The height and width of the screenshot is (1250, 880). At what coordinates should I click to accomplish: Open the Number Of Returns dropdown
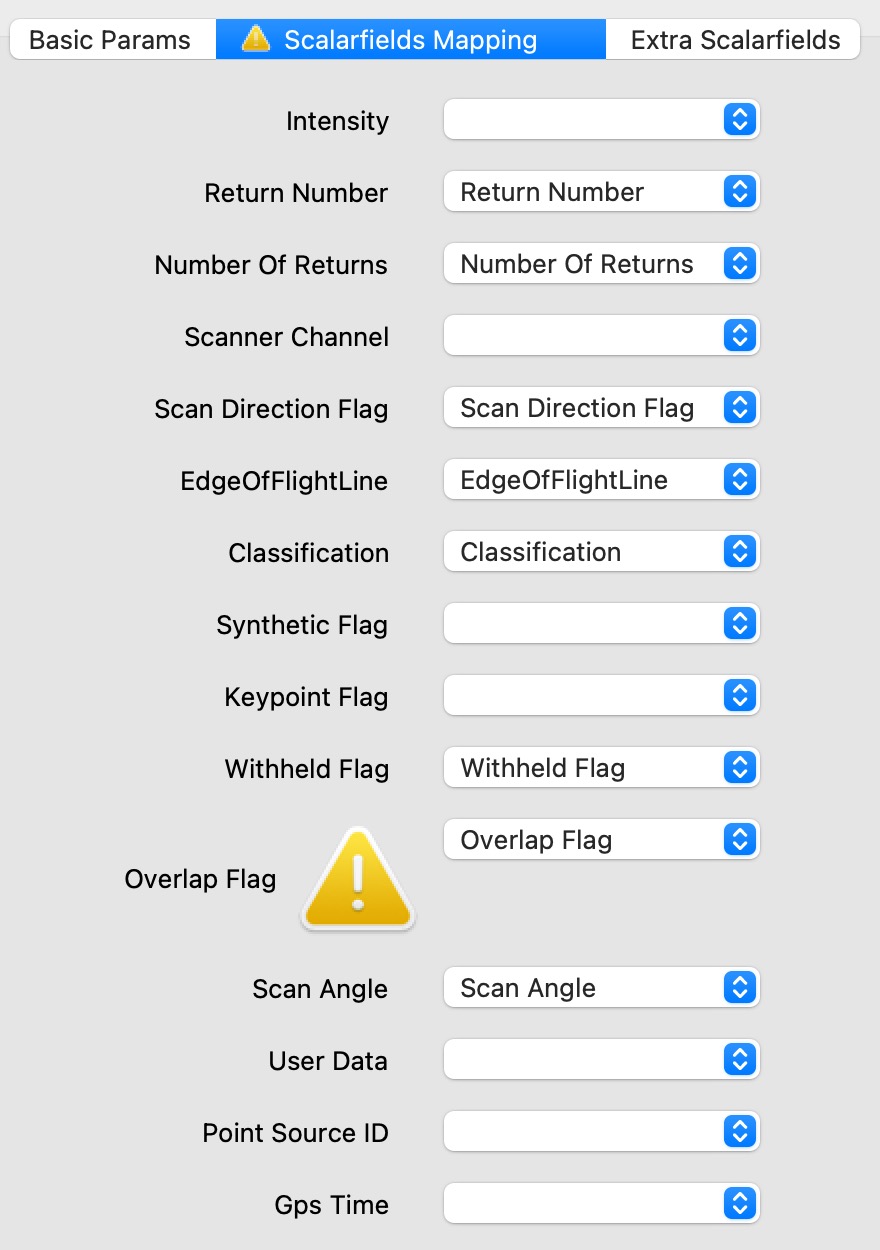[601, 264]
